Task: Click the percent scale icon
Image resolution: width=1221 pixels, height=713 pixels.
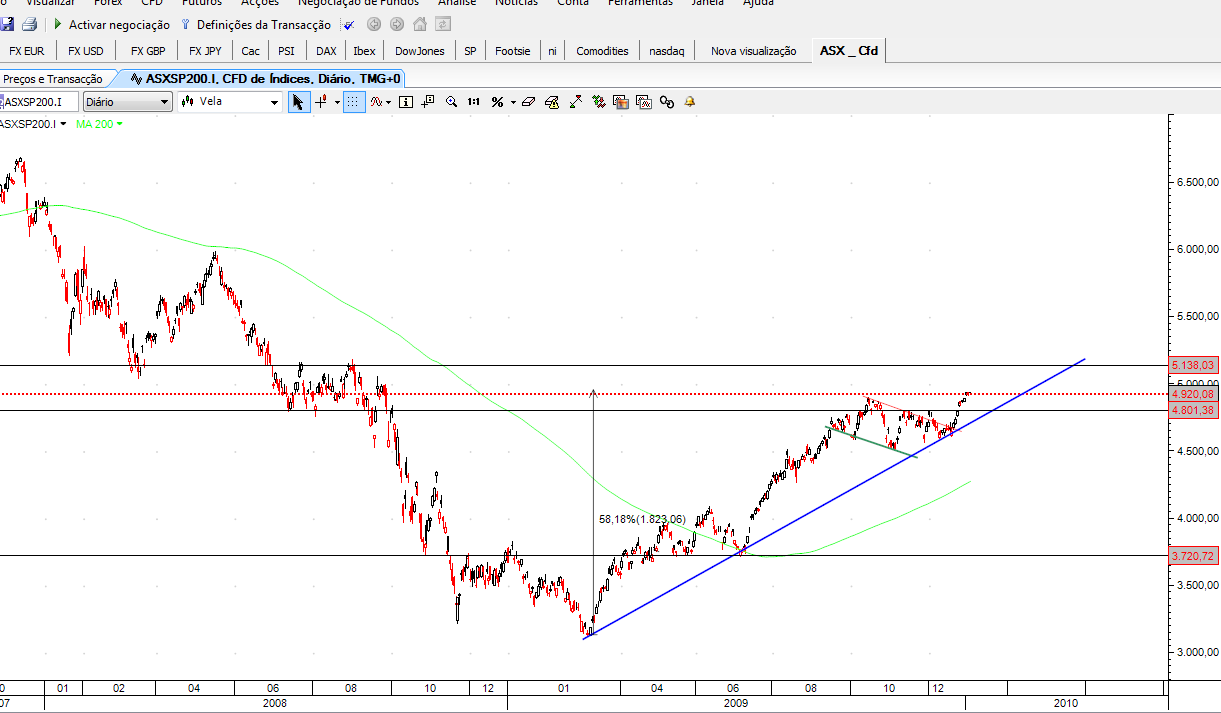Action: pos(497,101)
